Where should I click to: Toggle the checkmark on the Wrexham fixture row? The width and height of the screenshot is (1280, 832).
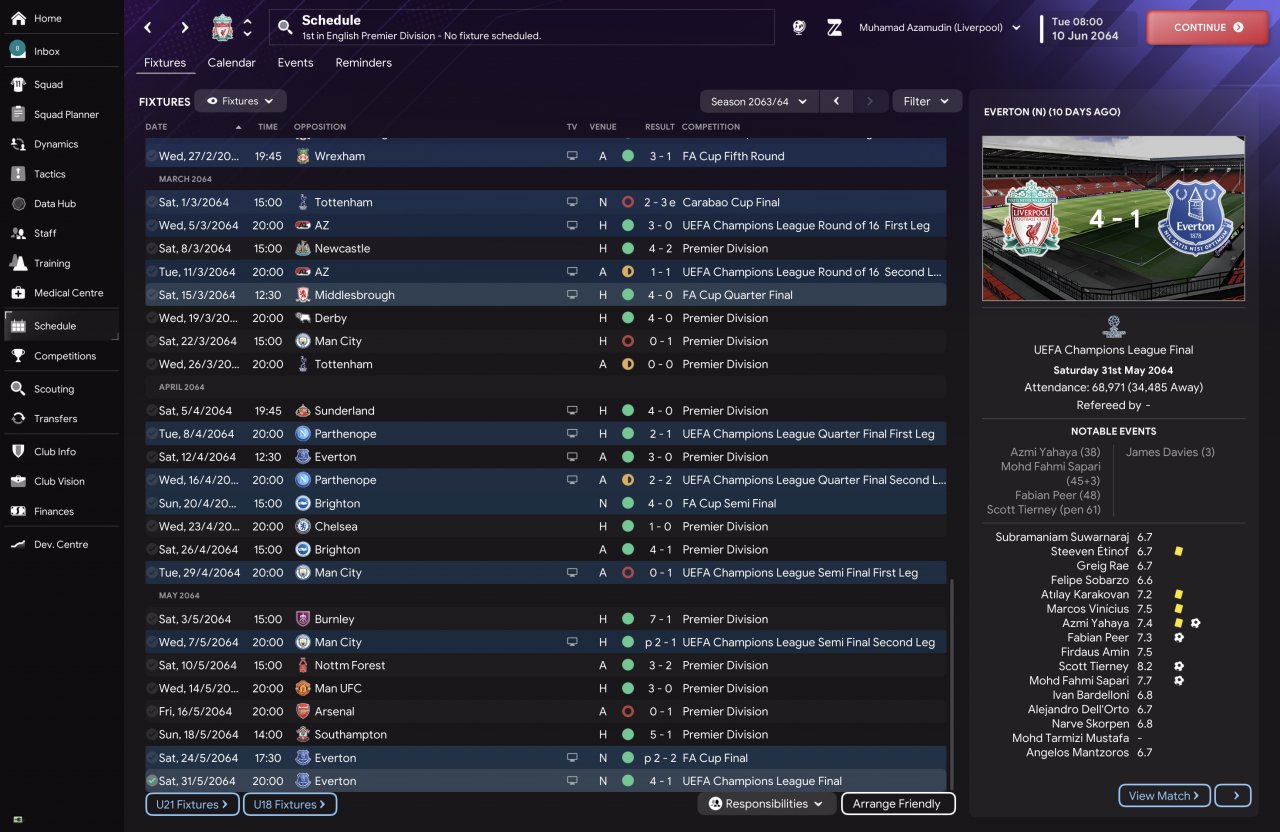pos(152,156)
